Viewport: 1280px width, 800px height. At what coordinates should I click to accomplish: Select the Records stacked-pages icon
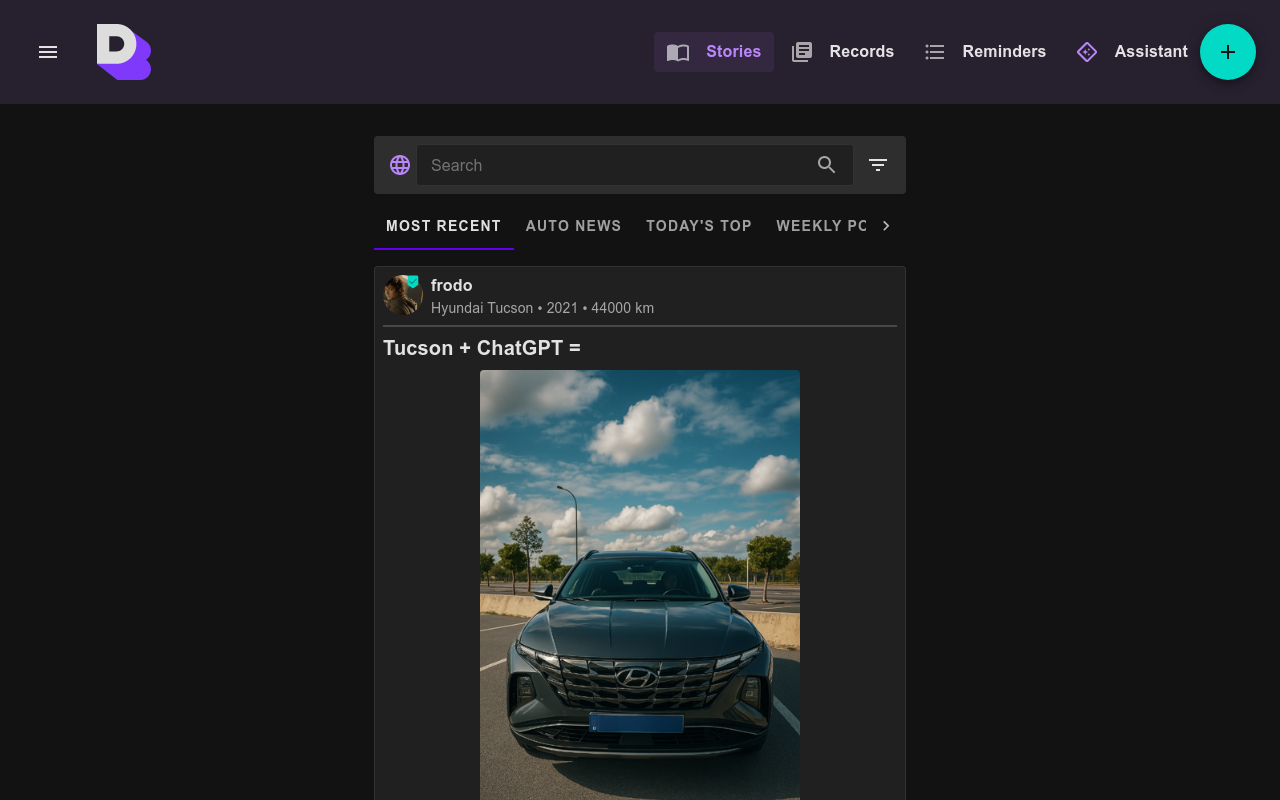point(801,51)
